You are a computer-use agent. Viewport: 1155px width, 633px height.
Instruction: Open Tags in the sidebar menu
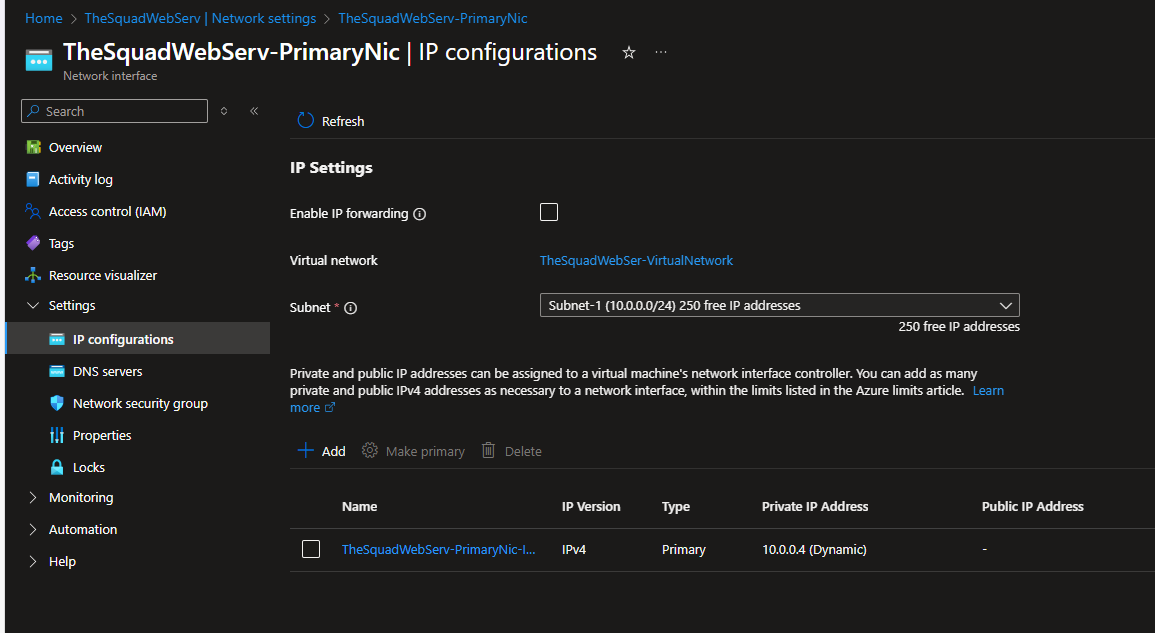pos(61,243)
